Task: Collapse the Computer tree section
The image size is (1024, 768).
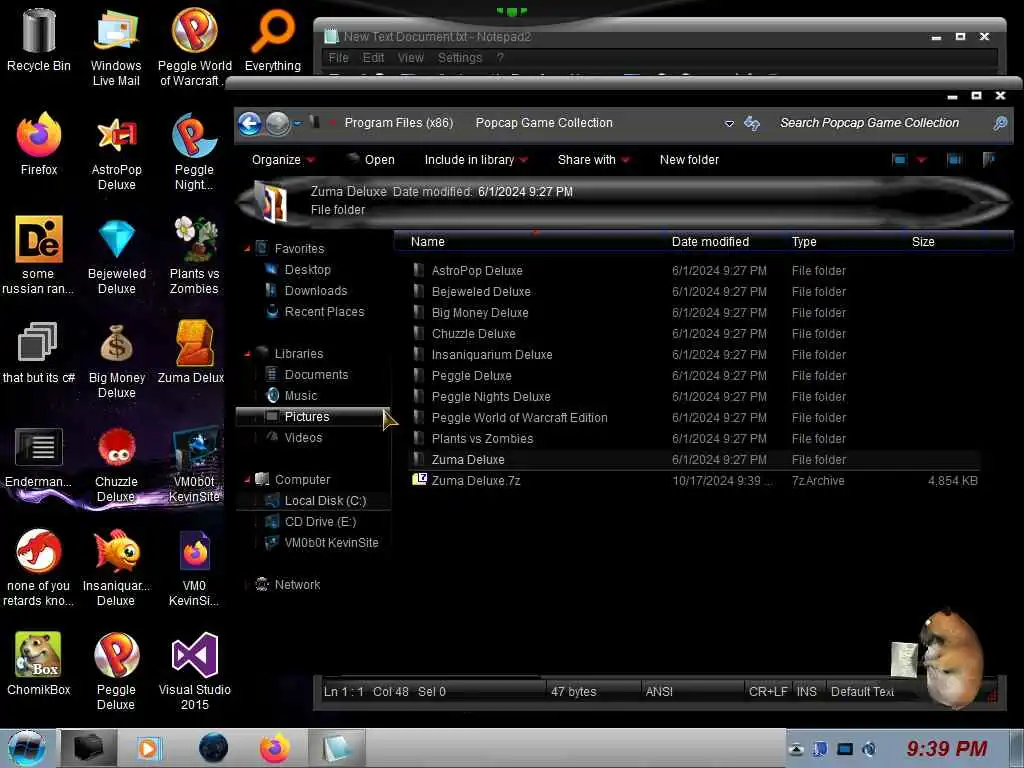Action: (248, 480)
